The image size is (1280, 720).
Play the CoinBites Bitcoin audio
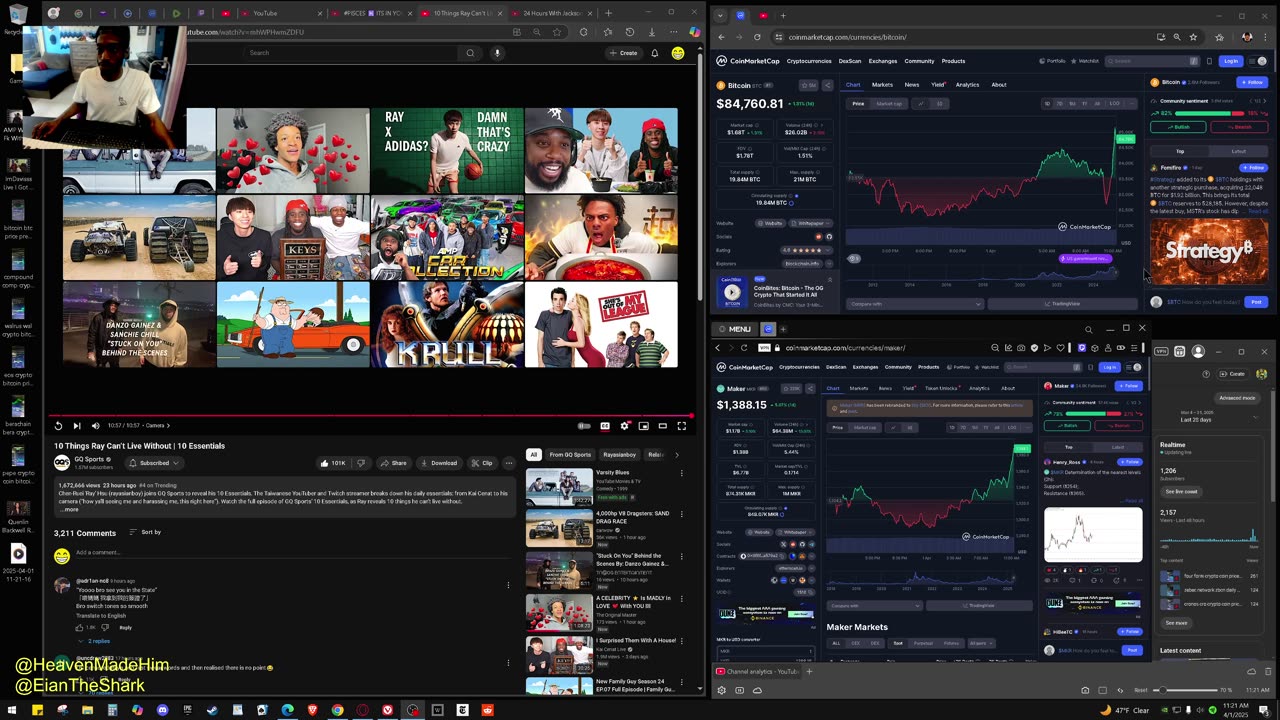point(732,292)
